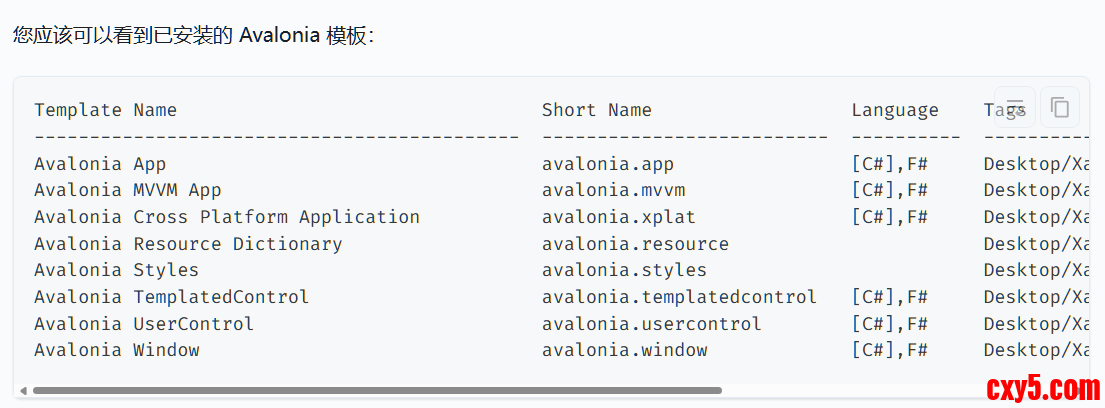Click the 'avalonia.styles' short name
1105x408 pixels.
[624, 270]
